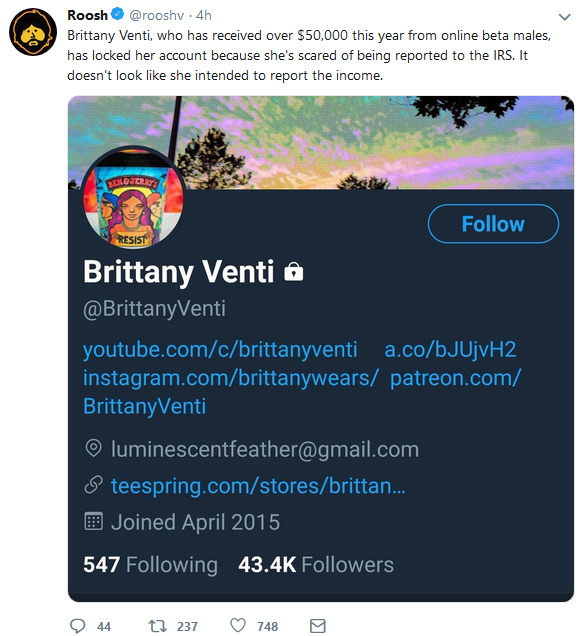The height and width of the screenshot is (636, 581).
Task: Open the direct message envelope icon
Action: (318, 626)
